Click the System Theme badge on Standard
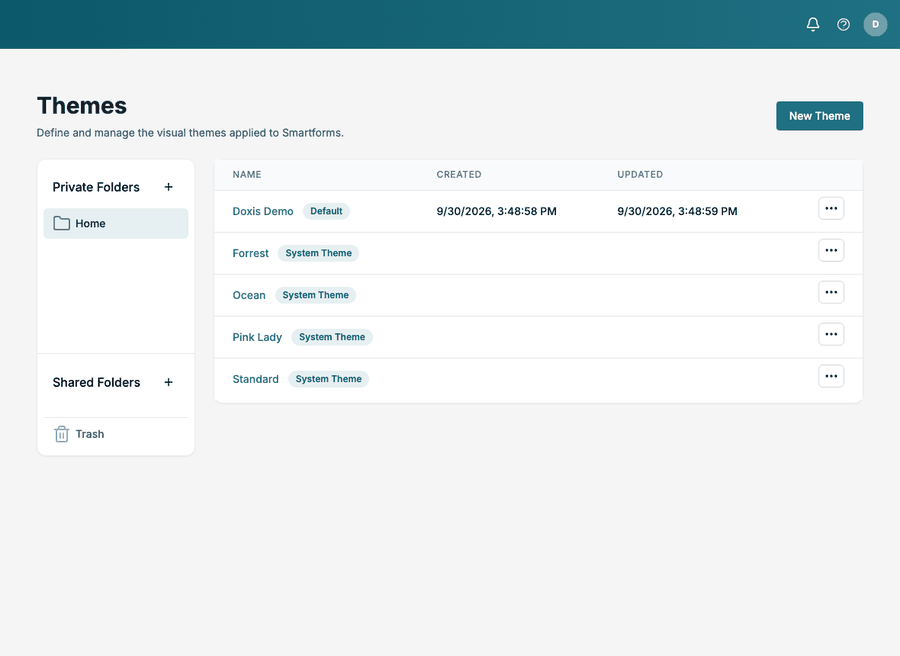This screenshot has height=656, width=900. (328, 379)
